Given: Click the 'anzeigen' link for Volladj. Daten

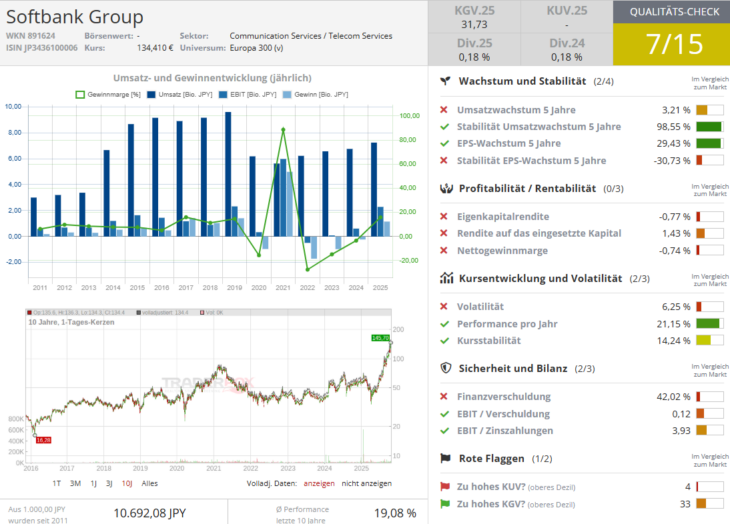Looking at the screenshot, I should [x=318, y=484].
